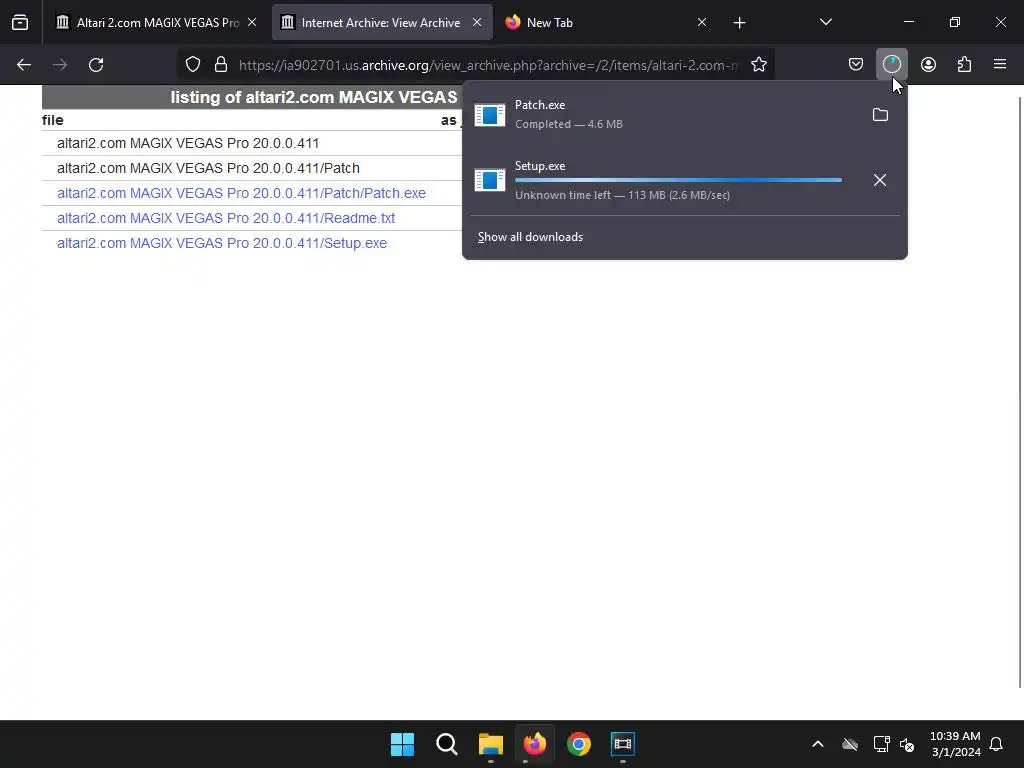Close the New Tab tab
This screenshot has height=768, width=1024.
coord(701,22)
